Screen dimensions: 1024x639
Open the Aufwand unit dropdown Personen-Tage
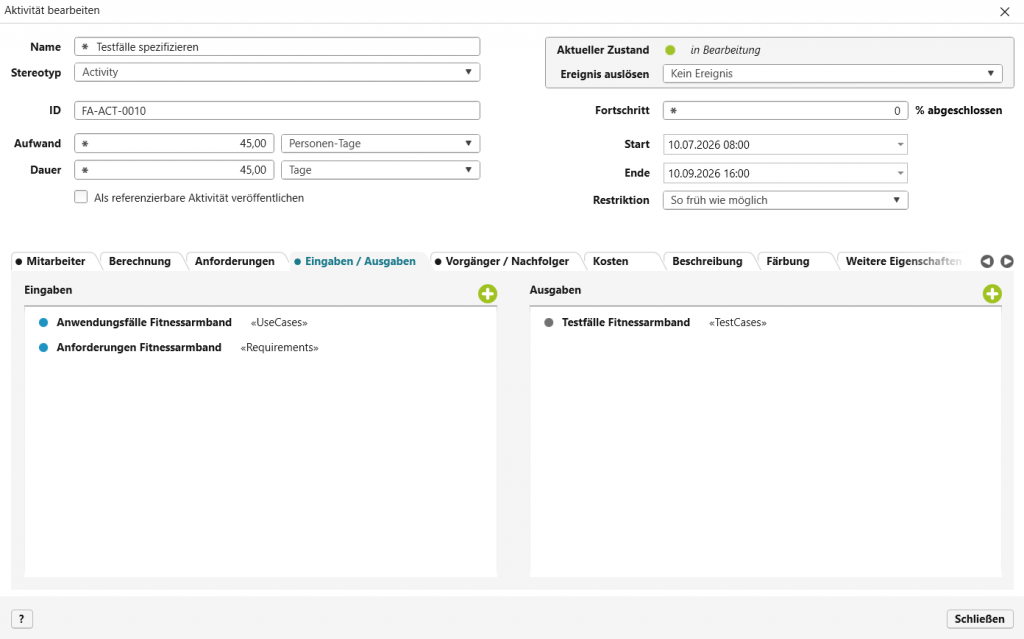click(x=380, y=143)
